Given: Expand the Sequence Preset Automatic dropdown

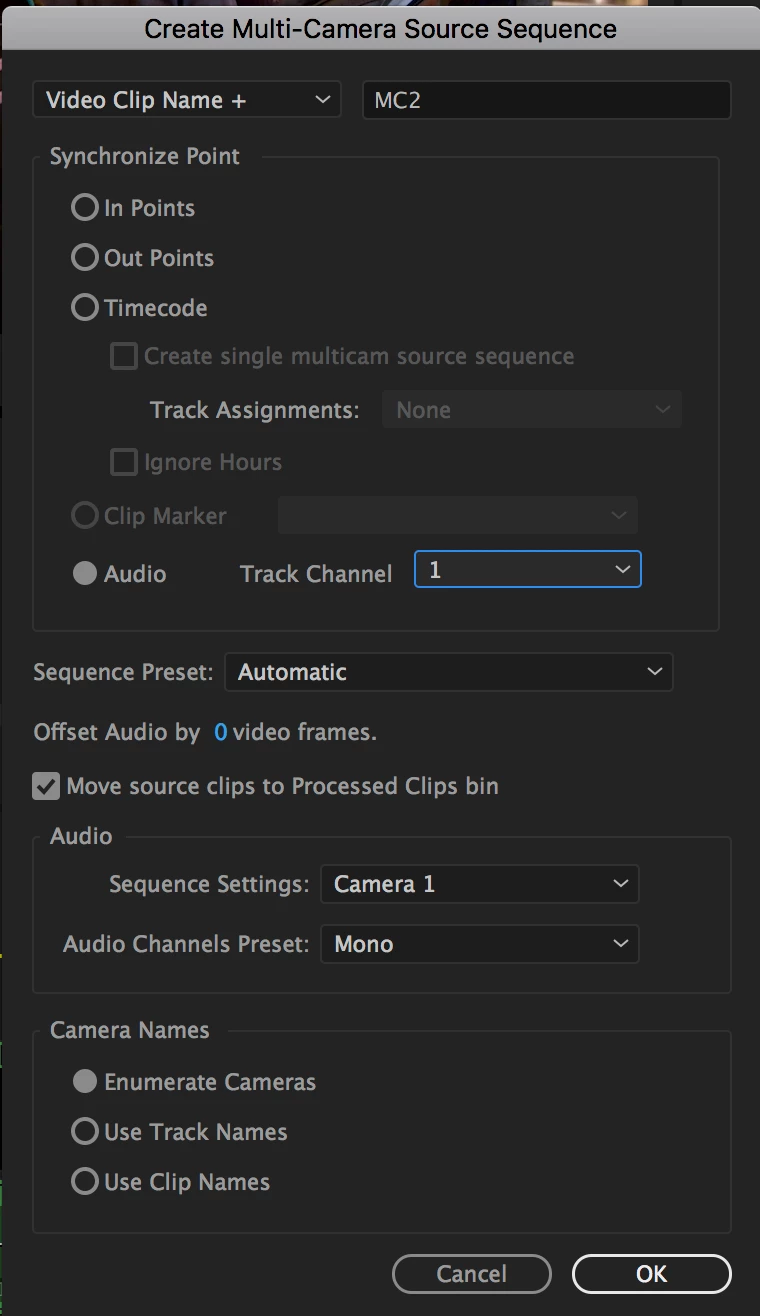Looking at the screenshot, I should click(449, 672).
